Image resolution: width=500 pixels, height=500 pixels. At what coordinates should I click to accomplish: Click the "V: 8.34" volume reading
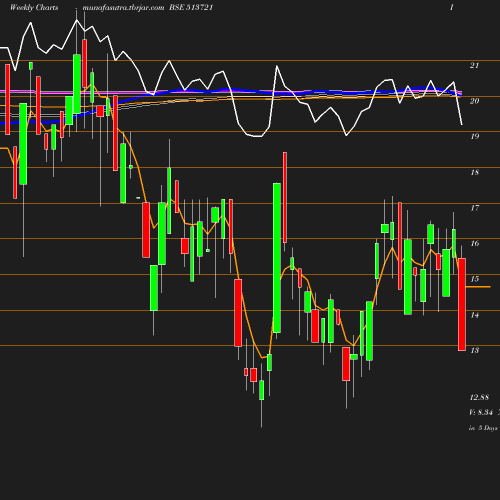pyautogui.click(x=481, y=412)
